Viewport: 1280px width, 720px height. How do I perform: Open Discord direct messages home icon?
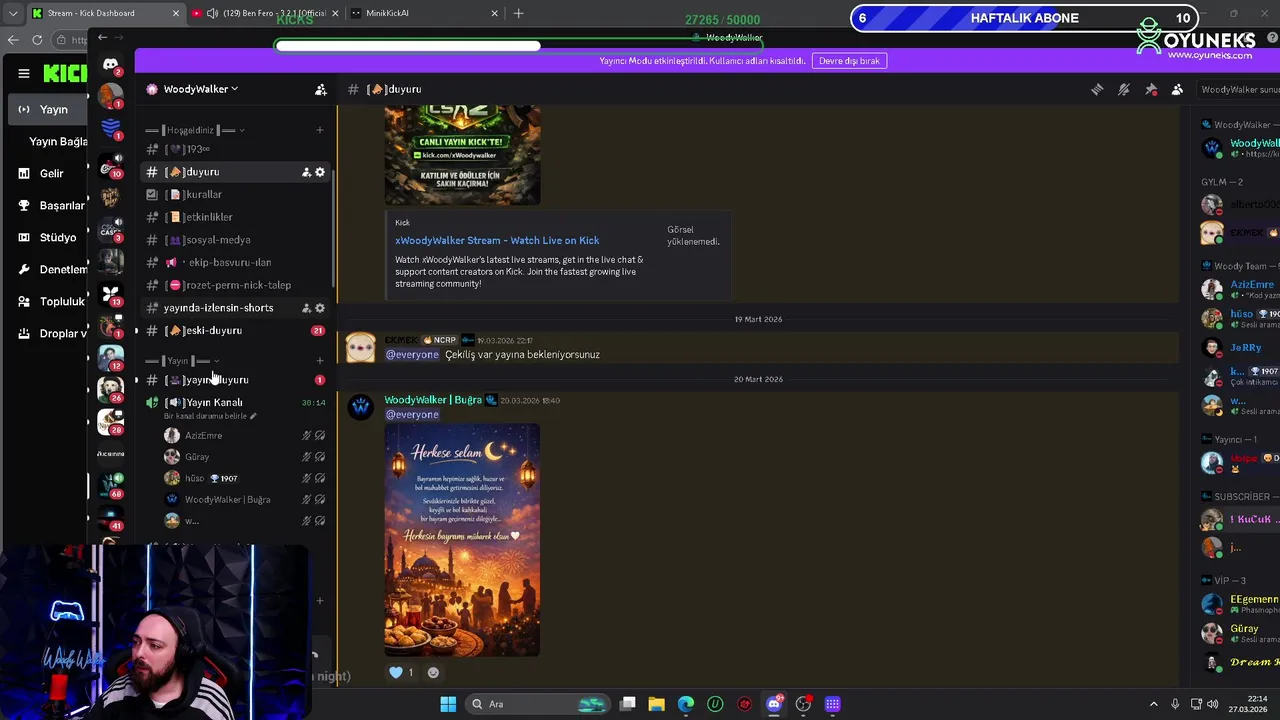click(x=110, y=65)
